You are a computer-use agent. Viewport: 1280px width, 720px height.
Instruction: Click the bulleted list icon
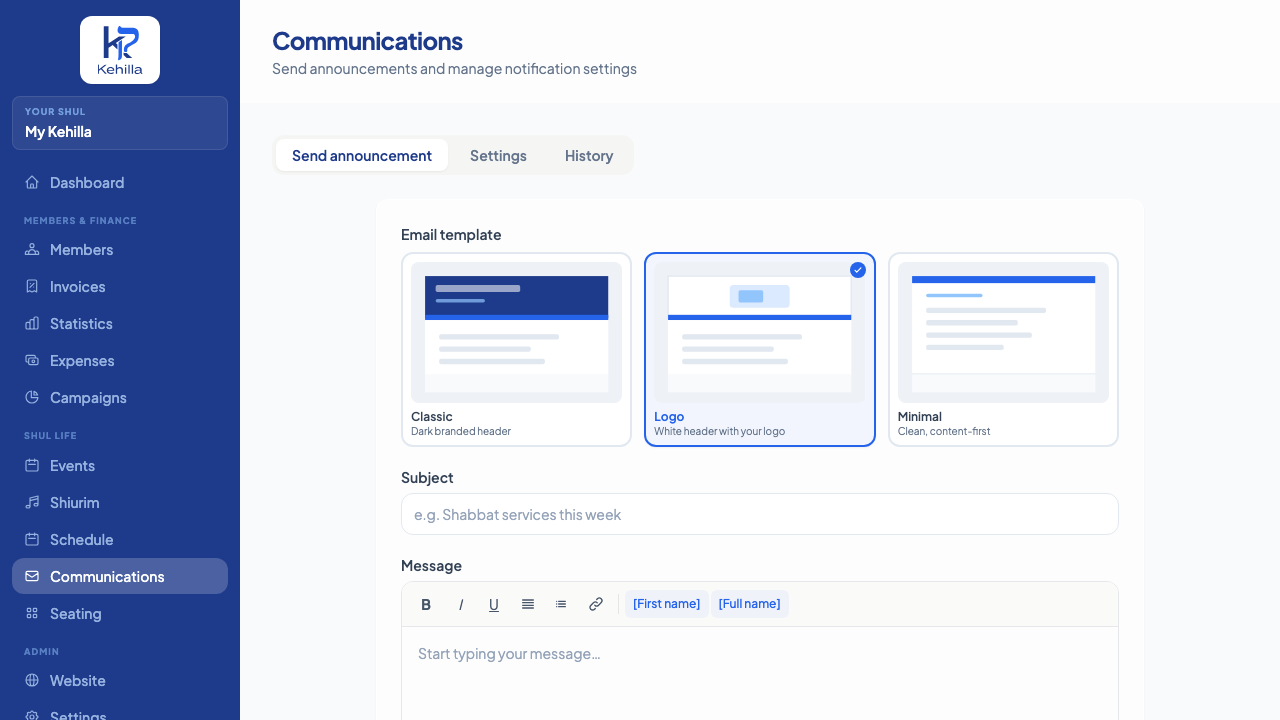tap(561, 604)
